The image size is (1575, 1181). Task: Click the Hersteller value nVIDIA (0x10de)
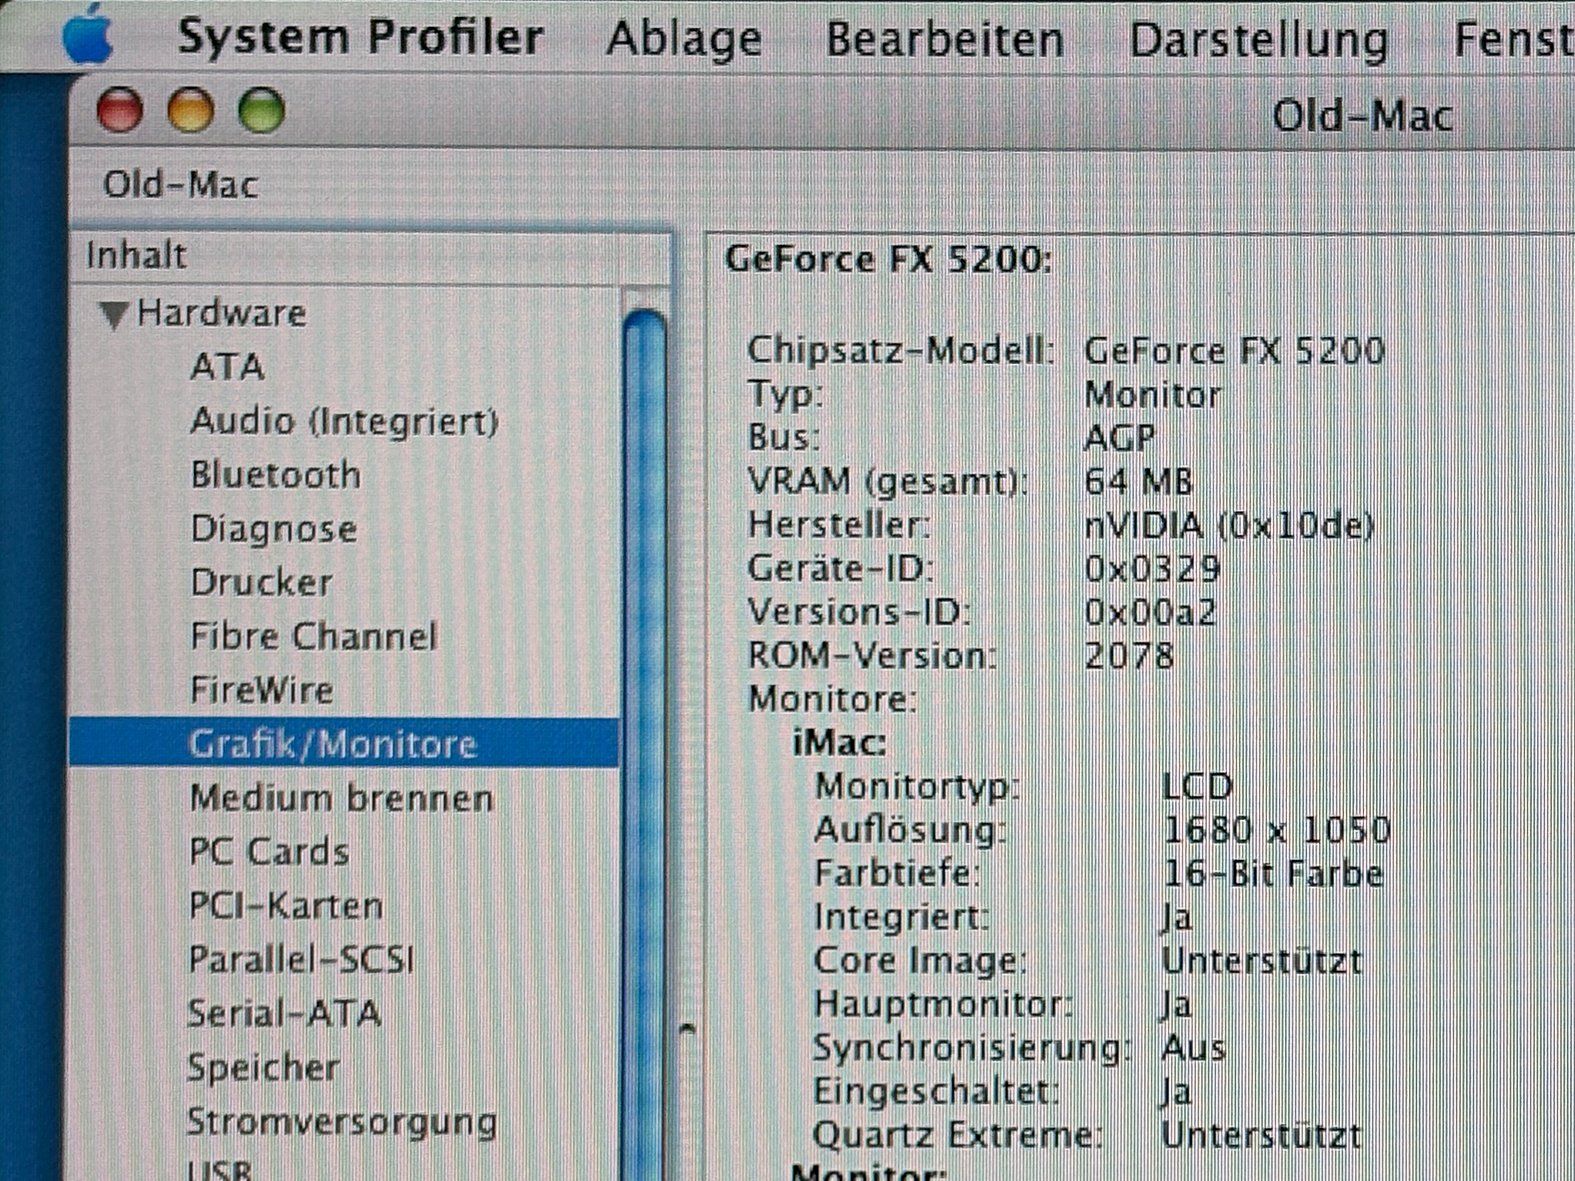click(1229, 526)
